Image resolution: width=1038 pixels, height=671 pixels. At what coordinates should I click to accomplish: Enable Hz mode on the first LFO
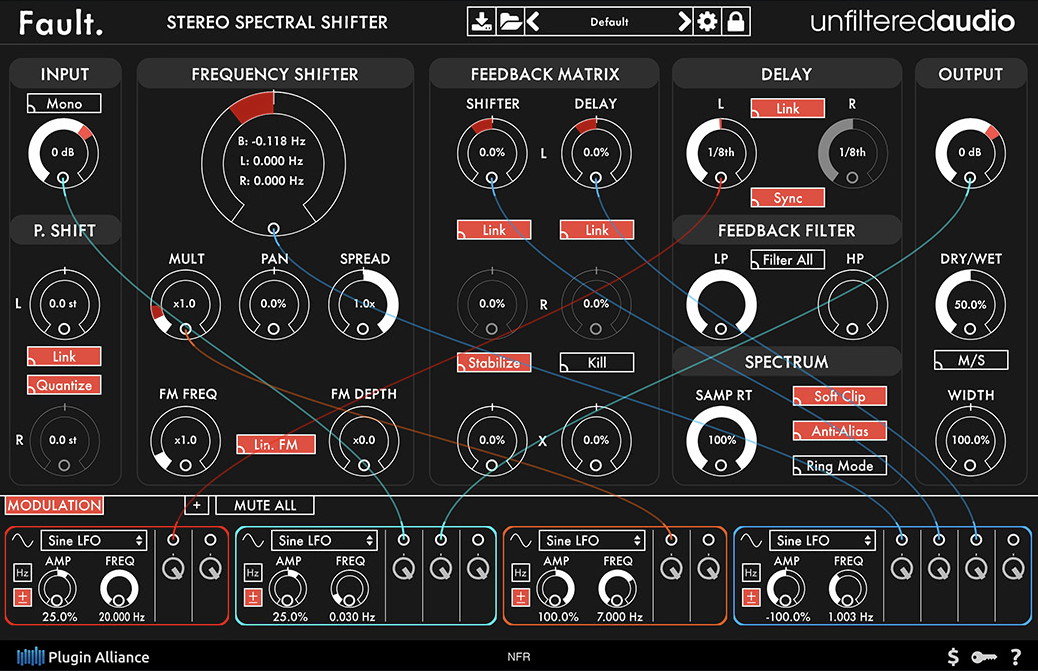point(20,574)
